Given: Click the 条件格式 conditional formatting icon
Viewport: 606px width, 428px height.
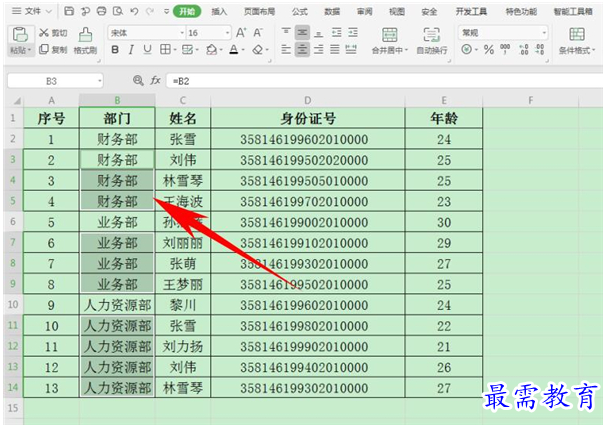Looking at the screenshot, I should pyautogui.click(x=577, y=35).
